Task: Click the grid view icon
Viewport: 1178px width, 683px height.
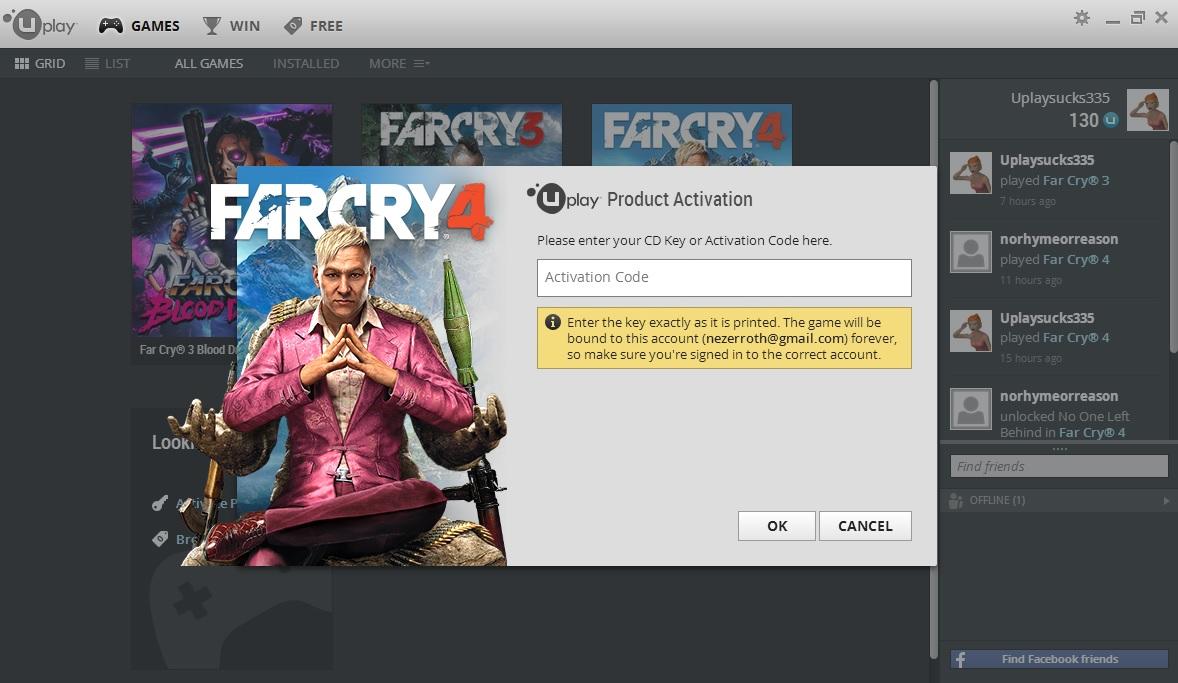Action: point(22,63)
